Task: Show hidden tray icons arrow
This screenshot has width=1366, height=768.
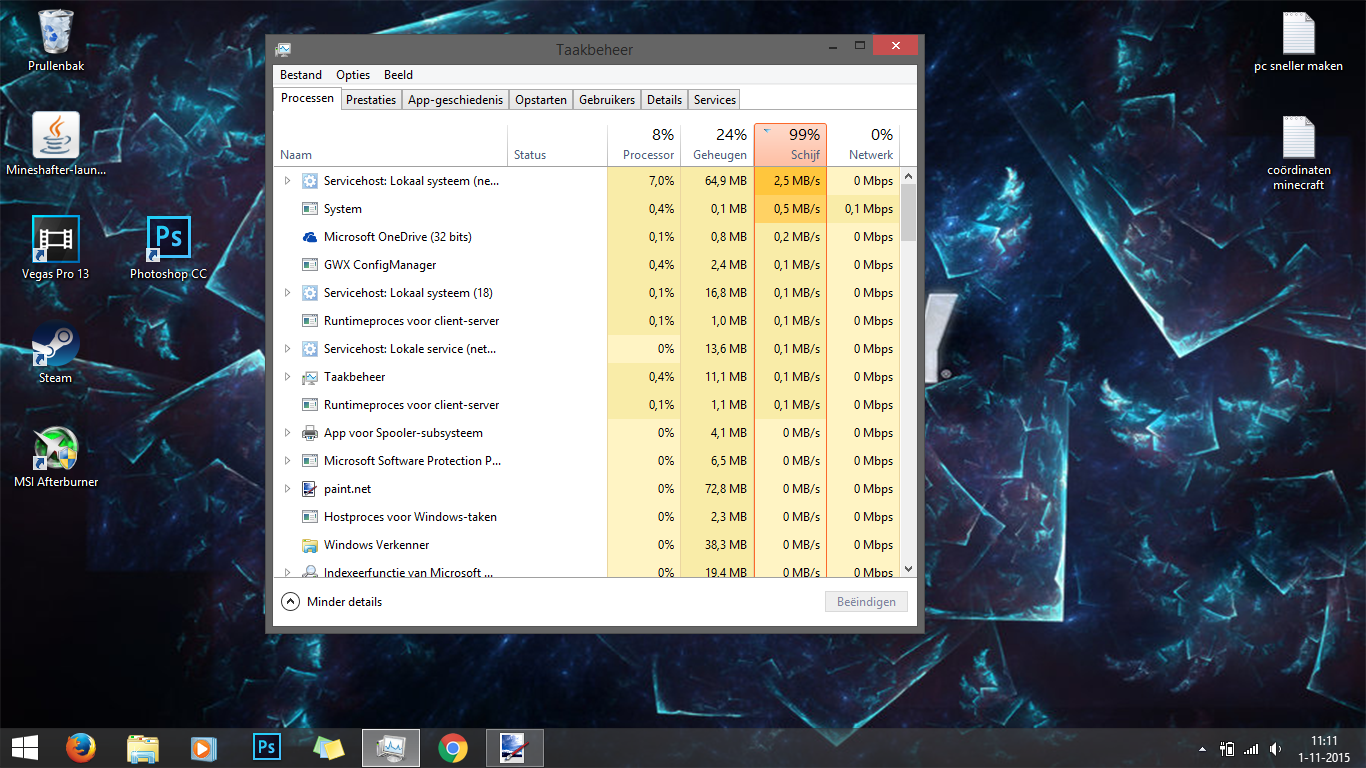Action: (x=1202, y=748)
